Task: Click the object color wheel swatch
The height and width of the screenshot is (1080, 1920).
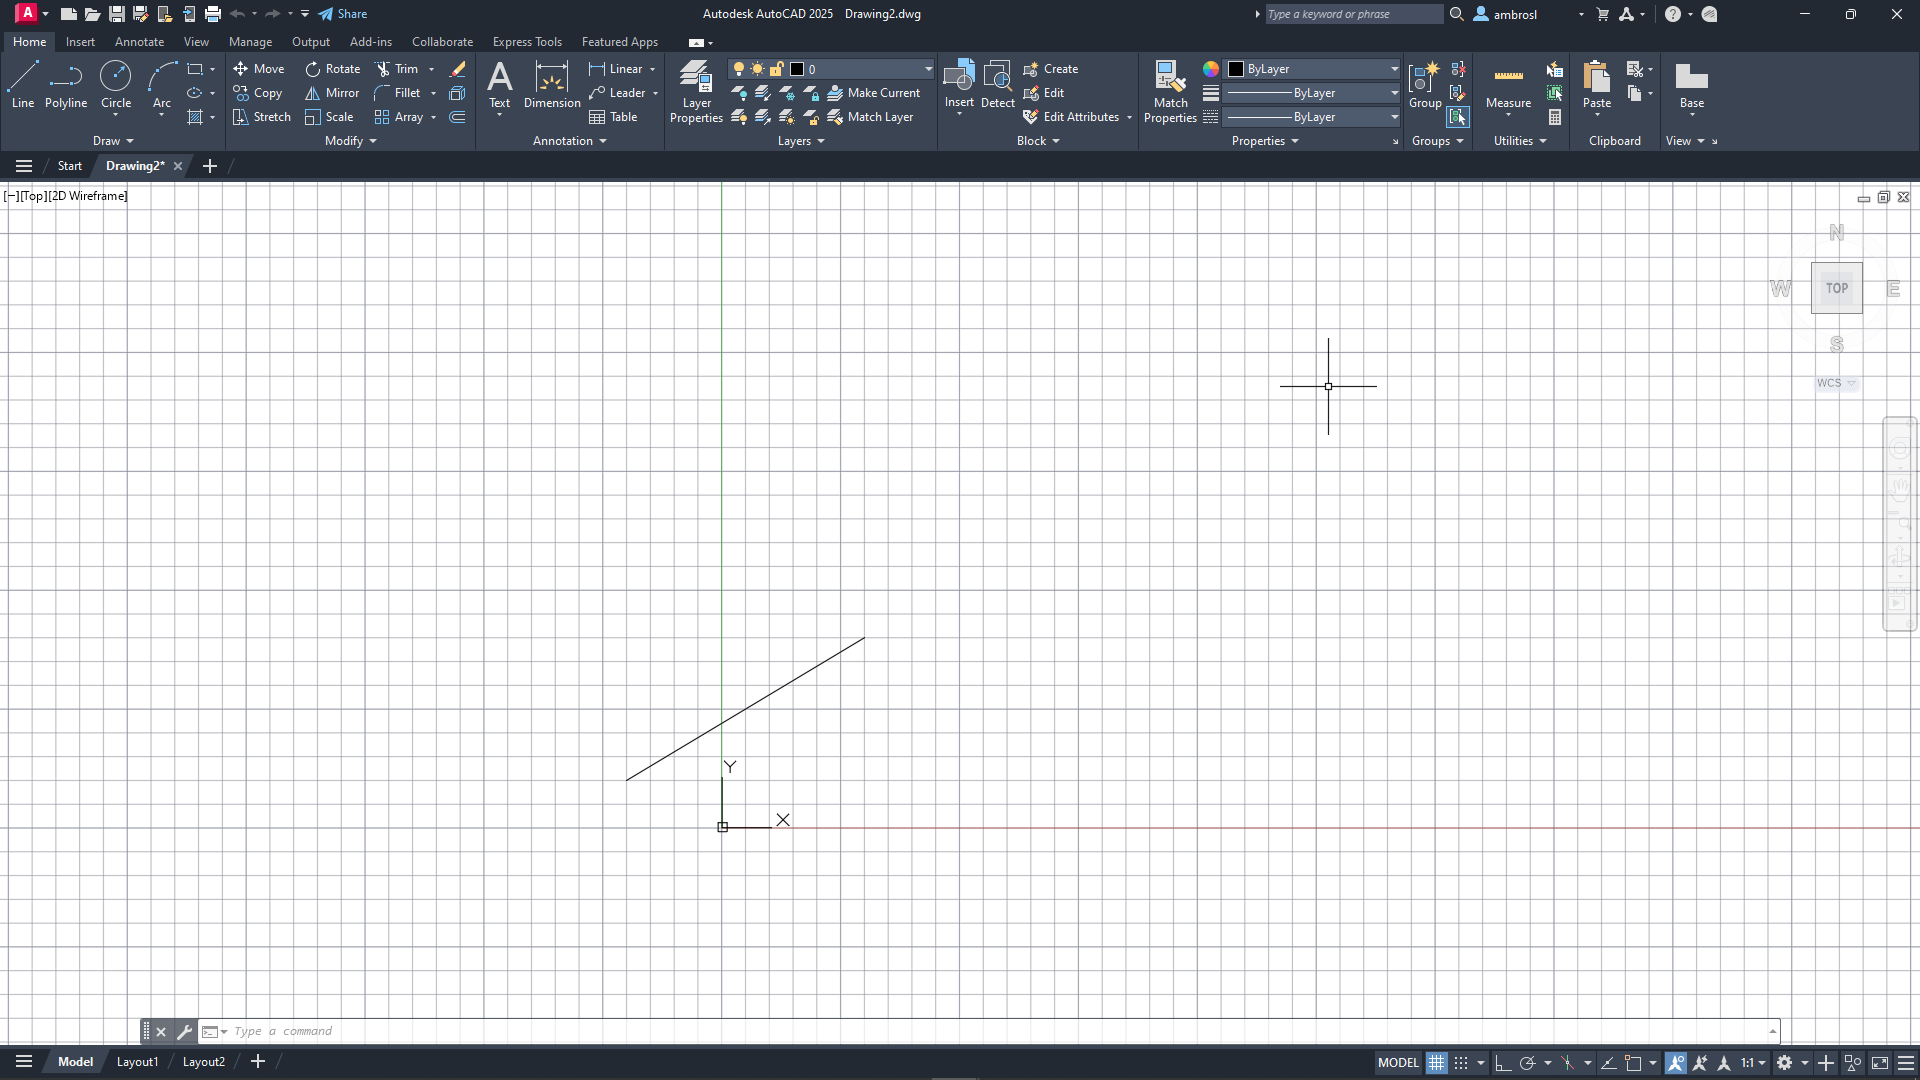Action: click(1211, 69)
